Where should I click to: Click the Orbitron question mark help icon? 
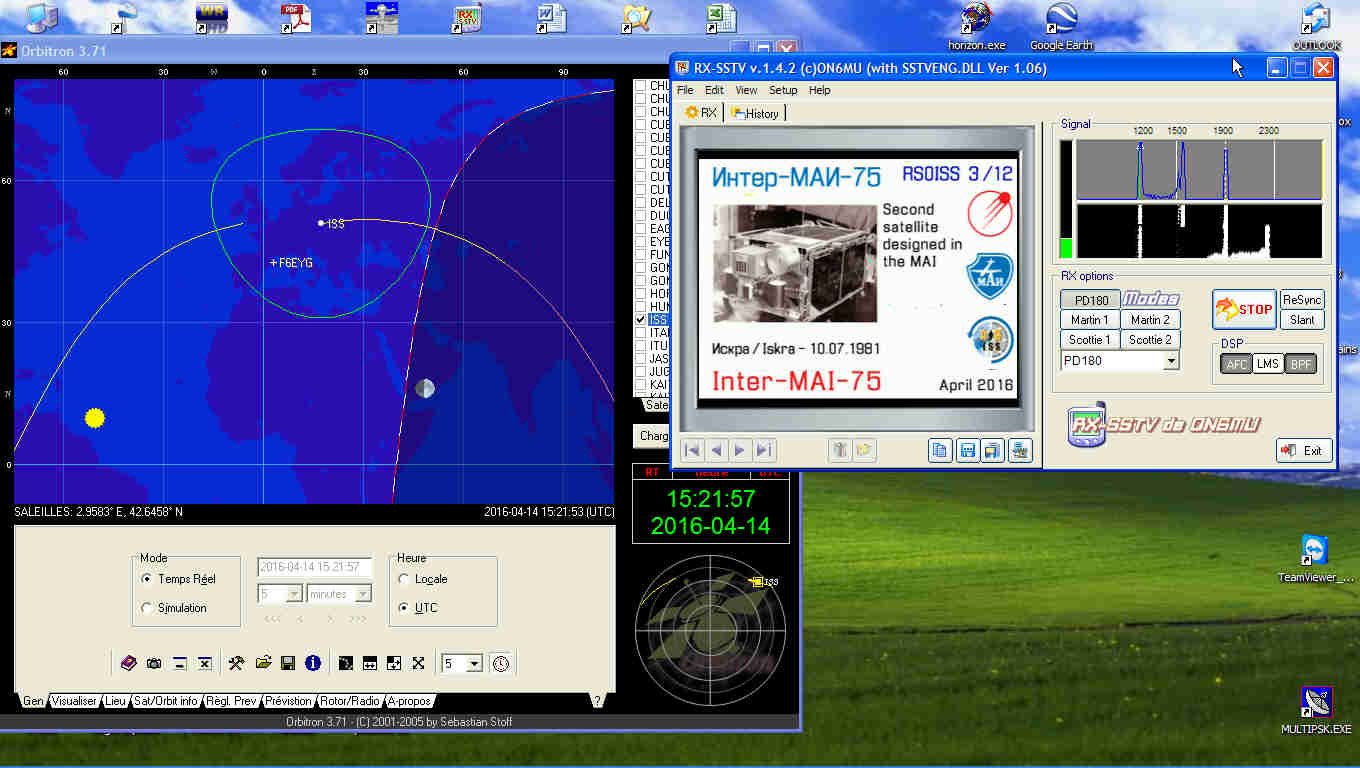point(597,701)
